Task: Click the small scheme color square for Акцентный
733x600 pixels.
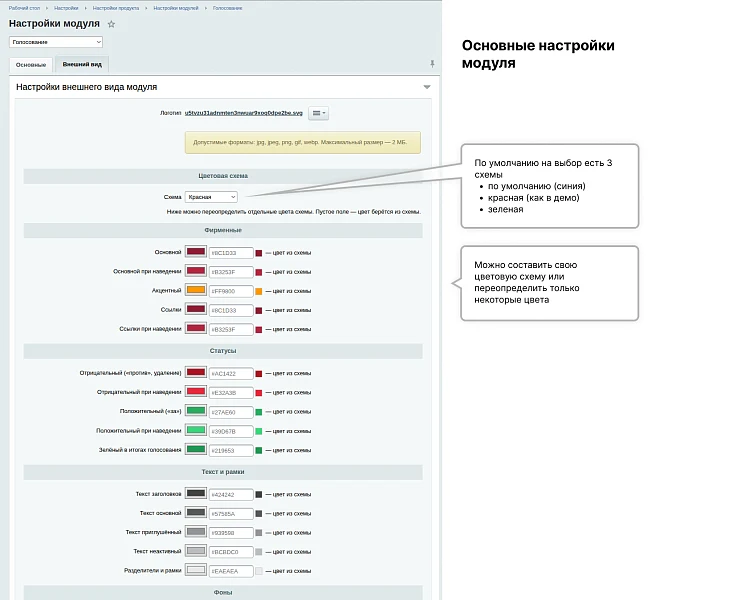Action: (x=259, y=291)
